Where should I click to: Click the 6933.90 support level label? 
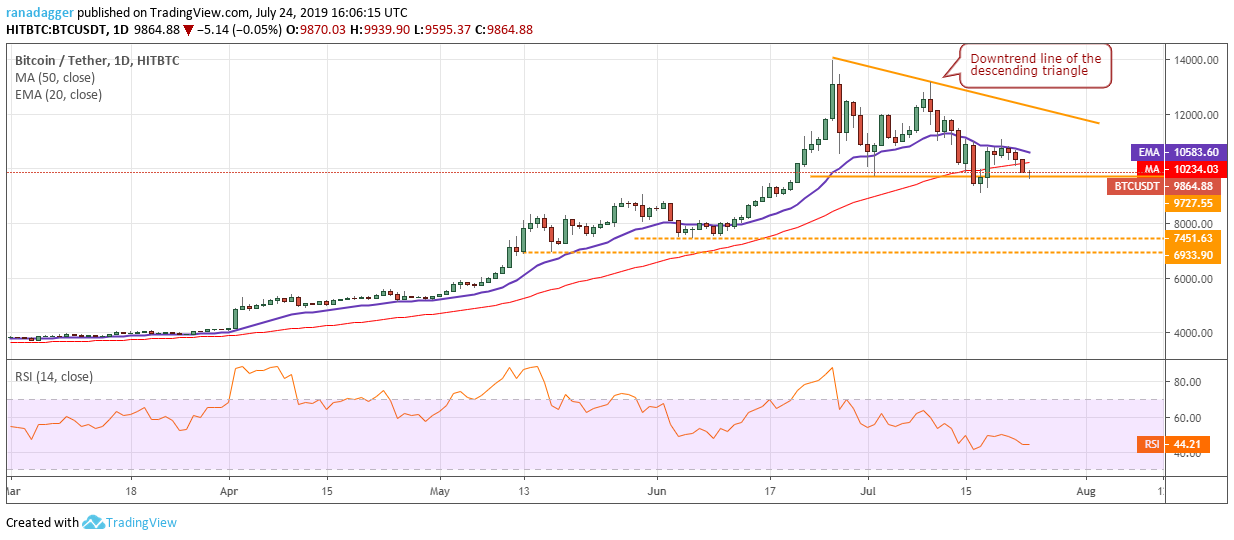click(1193, 255)
